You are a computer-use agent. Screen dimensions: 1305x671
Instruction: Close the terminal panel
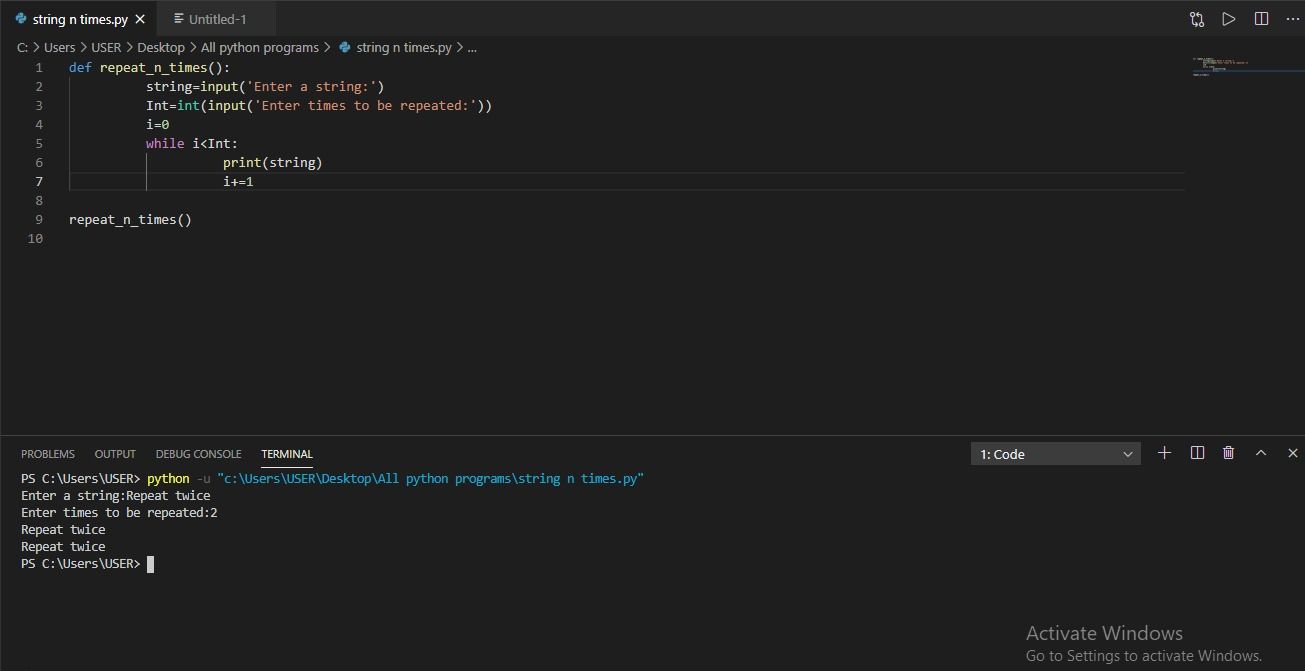[1292, 453]
